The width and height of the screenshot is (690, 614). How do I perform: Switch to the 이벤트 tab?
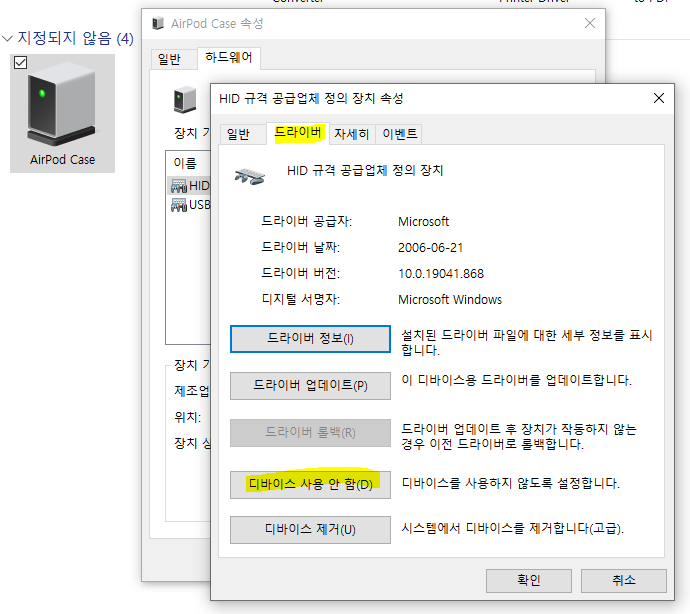(x=400, y=133)
